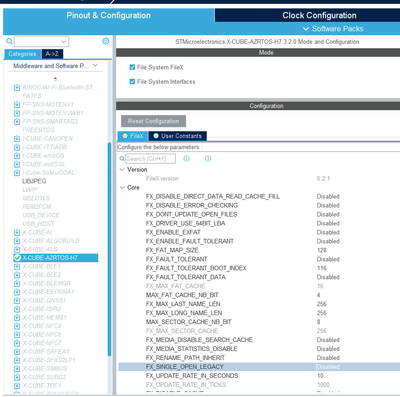Select the FX_MEDIA_STATISTICS_DISABLE parameter
The image size is (400, 397).
click(x=191, y=349)
